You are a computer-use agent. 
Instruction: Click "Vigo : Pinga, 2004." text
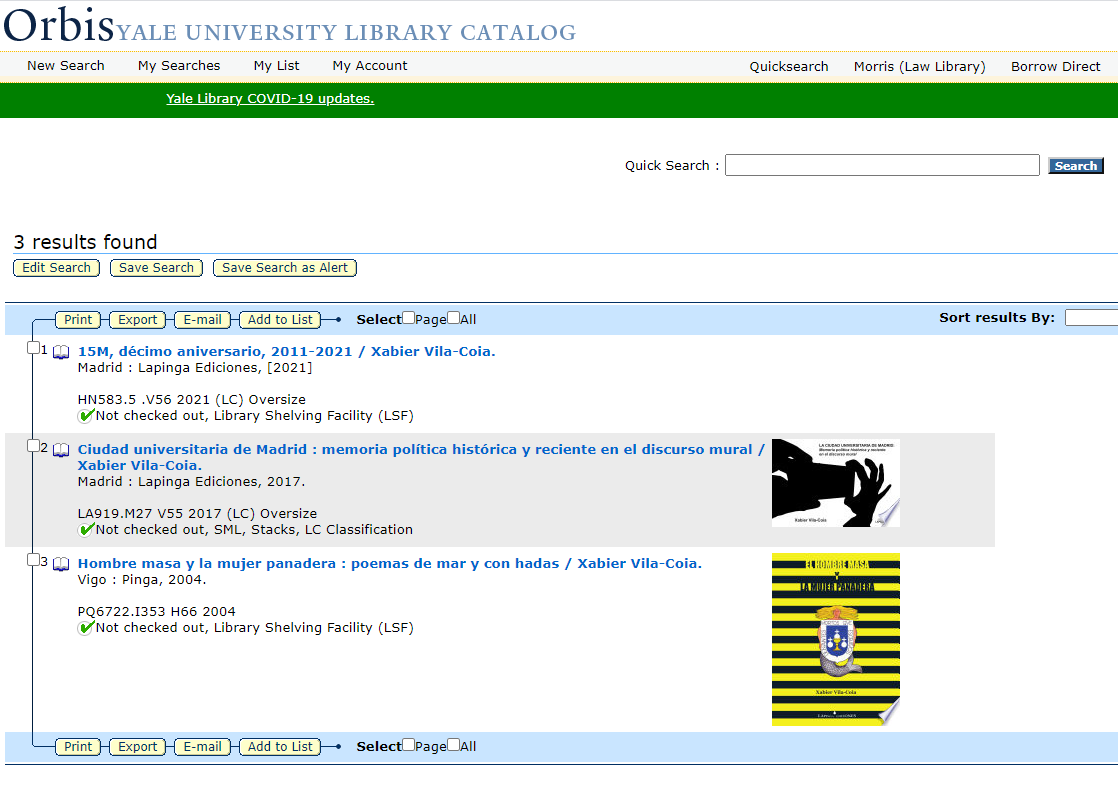tap(142, 580)
